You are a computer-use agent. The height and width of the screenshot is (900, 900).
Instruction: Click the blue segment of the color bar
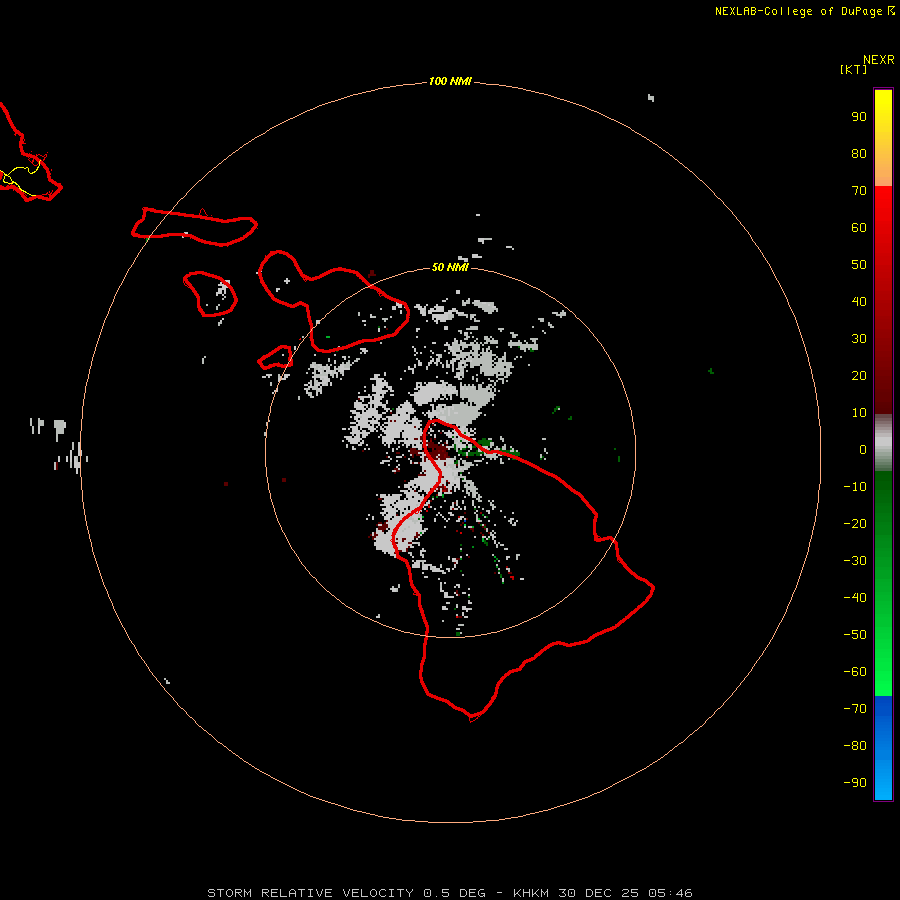click(x=883, y=748)
